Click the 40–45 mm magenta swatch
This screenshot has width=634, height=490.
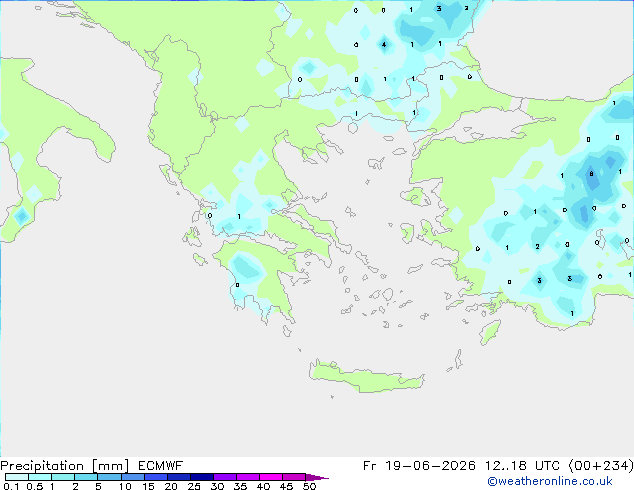pyautogui.click(x=271, y=477)
